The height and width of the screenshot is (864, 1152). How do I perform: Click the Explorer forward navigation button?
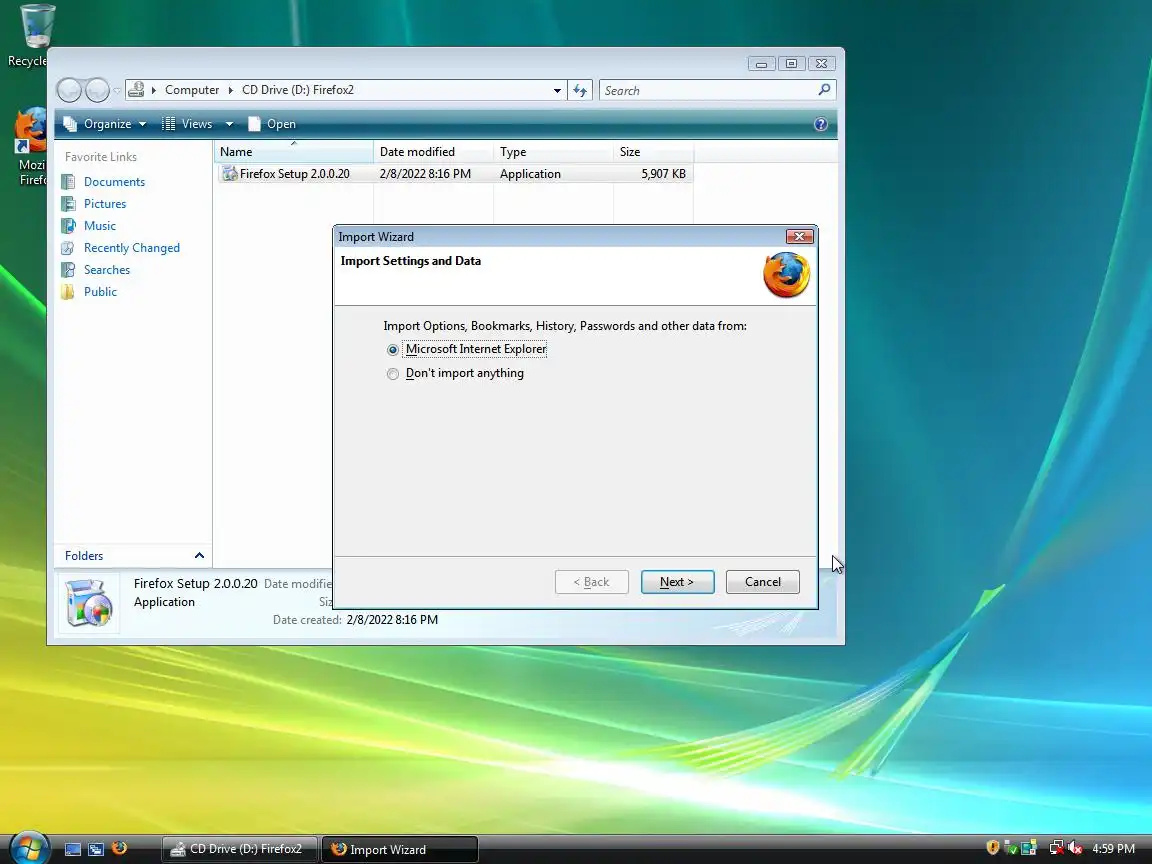[x=97, y=90]
